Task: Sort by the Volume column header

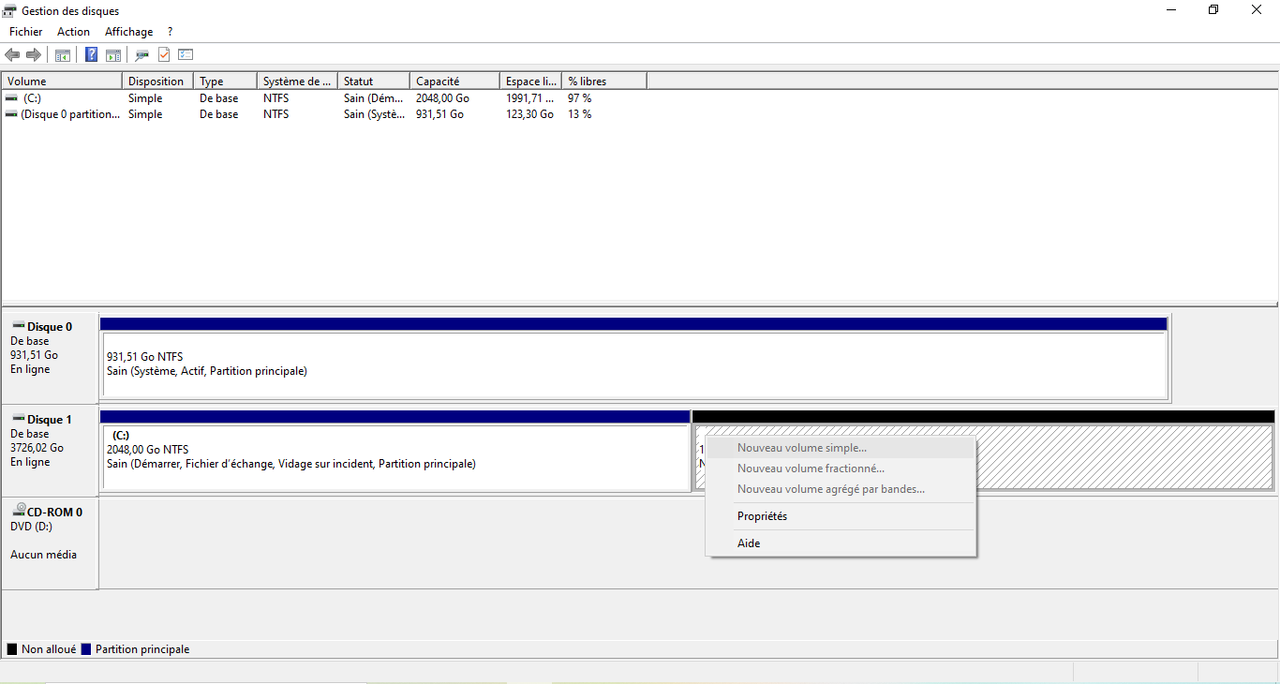Action: pyautogui.click(x=62, y=81)
